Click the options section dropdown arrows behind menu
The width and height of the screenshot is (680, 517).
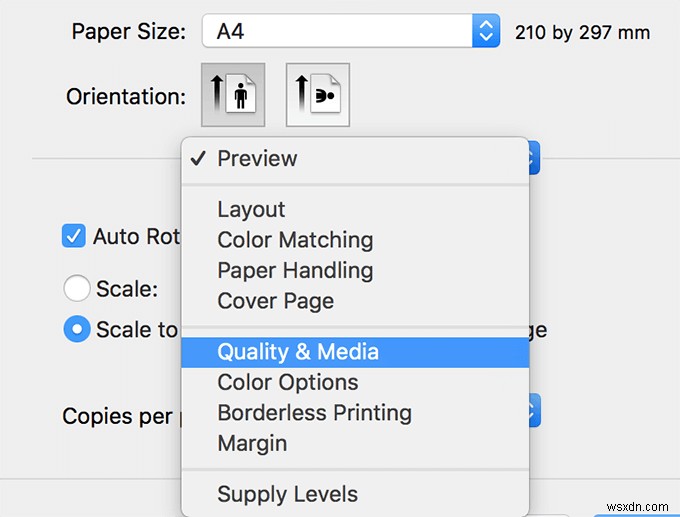point(534,157)
